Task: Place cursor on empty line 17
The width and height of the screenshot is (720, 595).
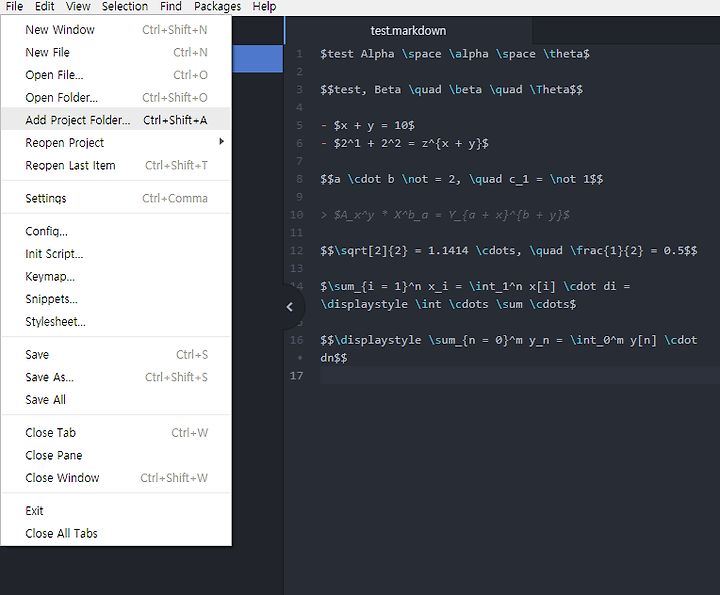Action: pyautogui.click(x=519, y=376)
